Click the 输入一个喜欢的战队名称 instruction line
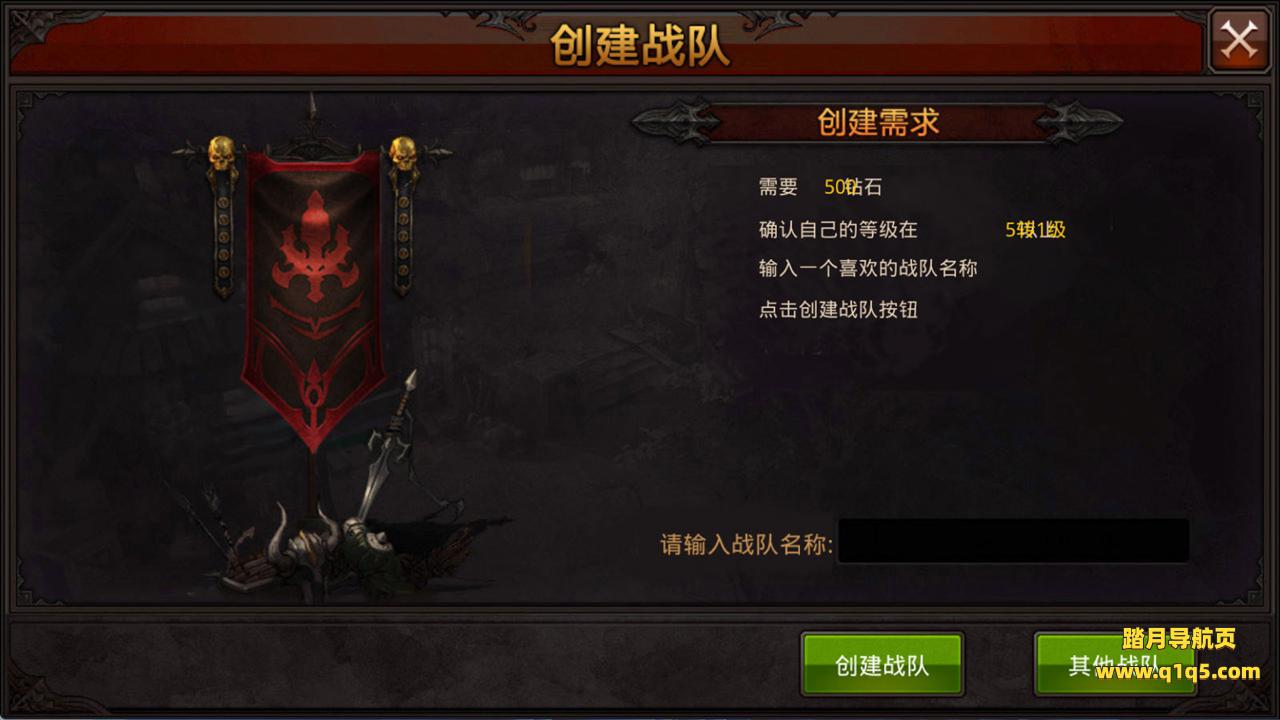 coord(868,268)
